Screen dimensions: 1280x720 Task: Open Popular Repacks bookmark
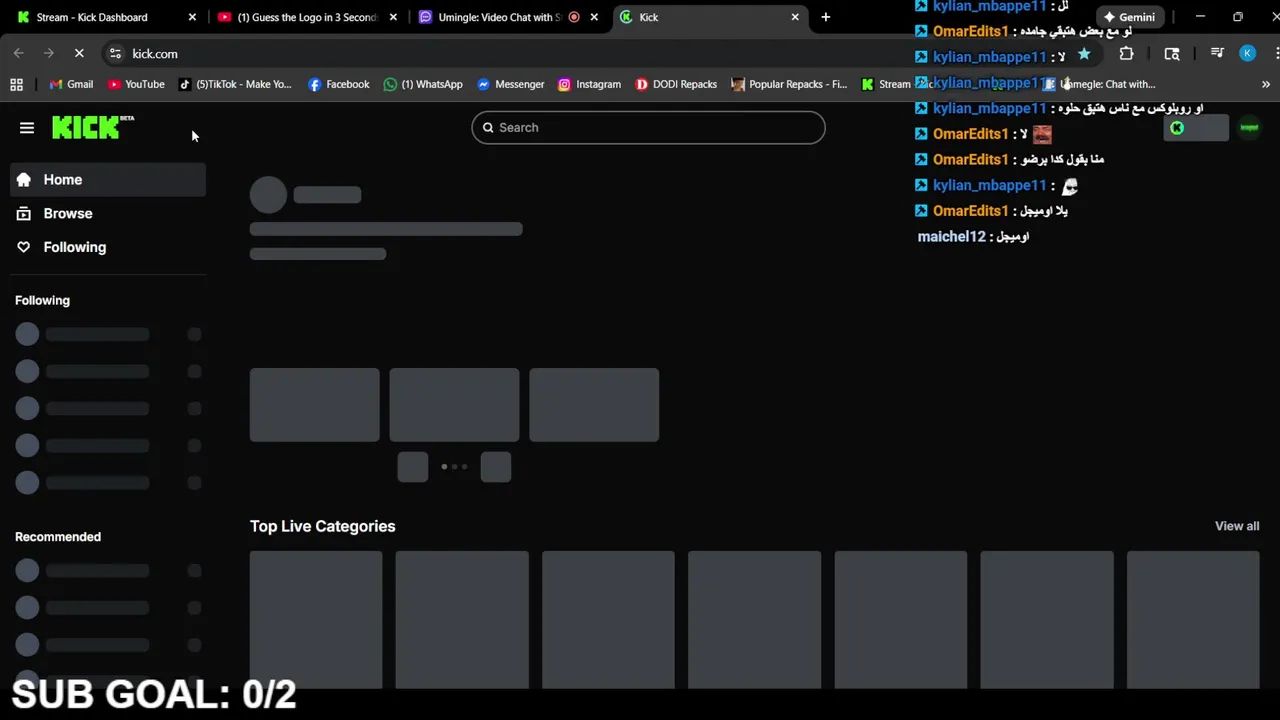789,84
